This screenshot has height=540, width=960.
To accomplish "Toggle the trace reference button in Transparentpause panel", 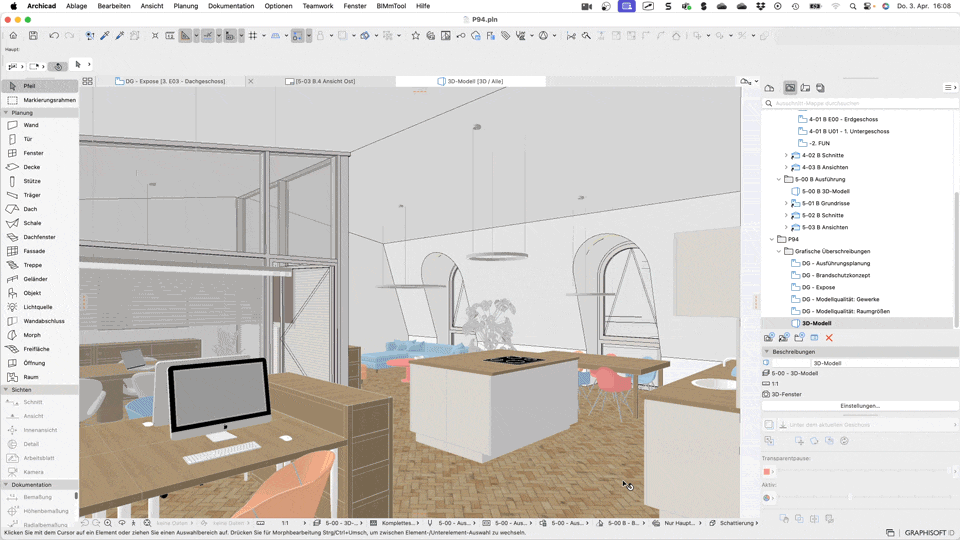I will pyautogui.click(x=769, y=424).
